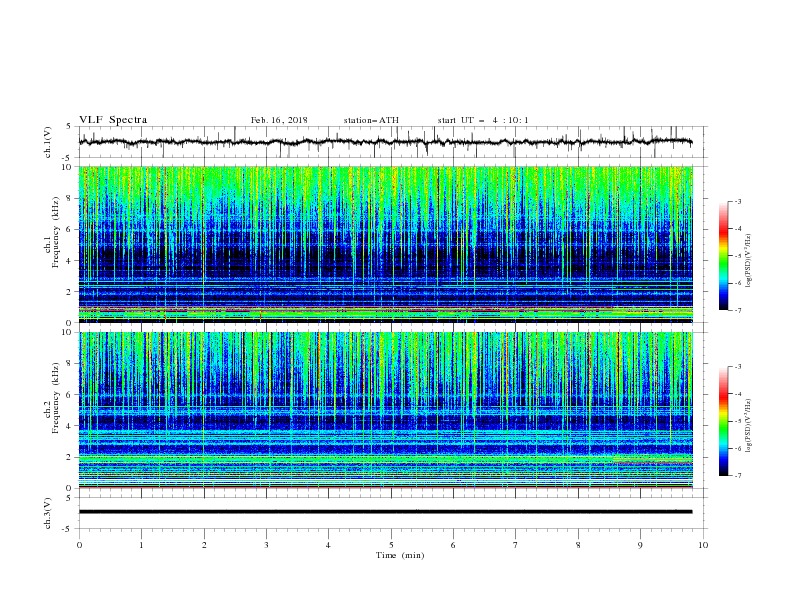Viewport: 792px width, 612px height.
Task: Click time axis tick label 10
Action: [703, 545]
